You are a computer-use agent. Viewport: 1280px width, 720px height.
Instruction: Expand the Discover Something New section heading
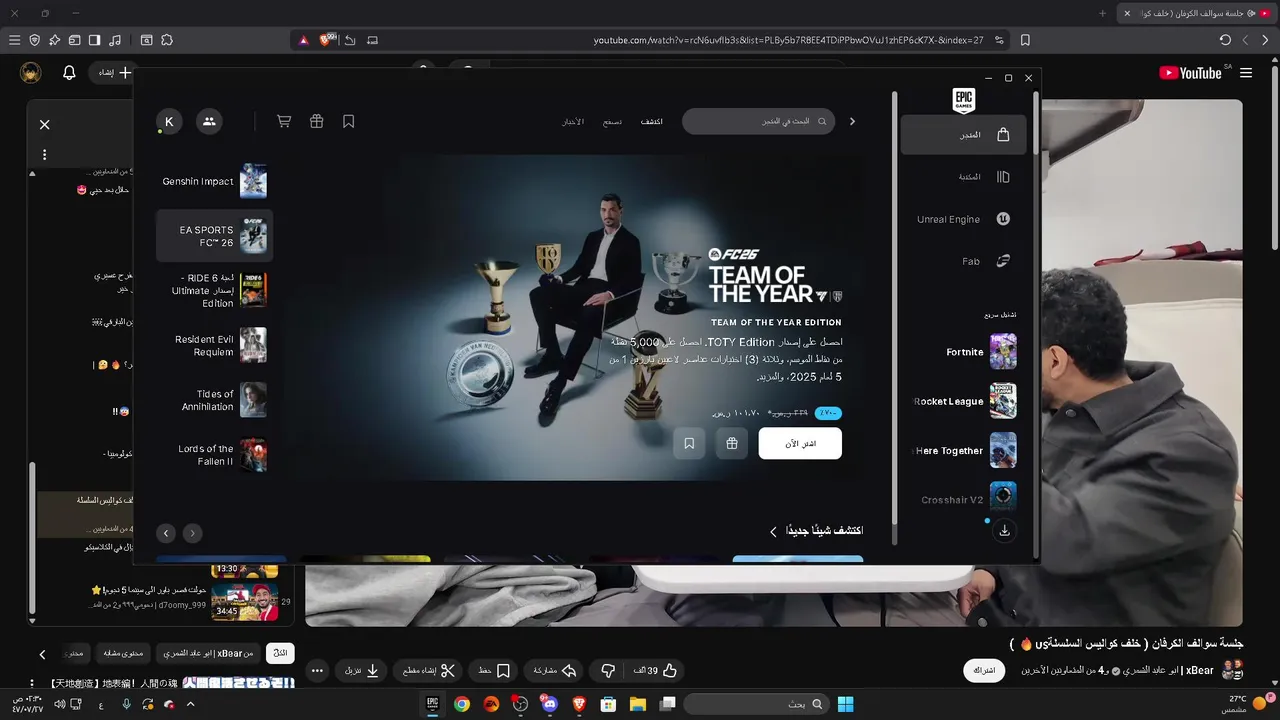click(x=815, y=531)
